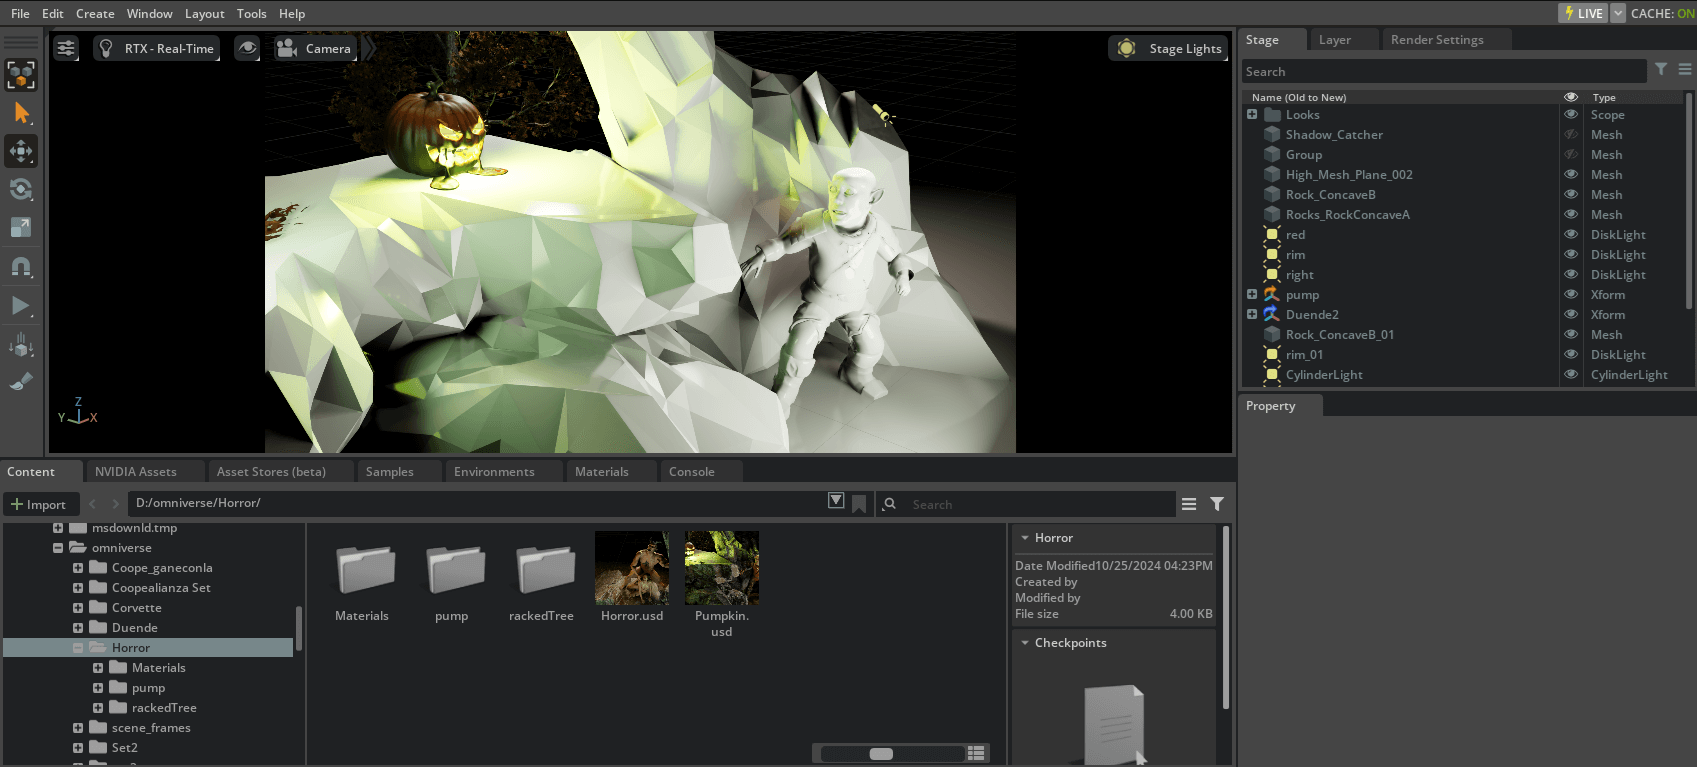Toggle the Snap magnet tool
This screenshot has height=767, width=1697.
(21, 267)
